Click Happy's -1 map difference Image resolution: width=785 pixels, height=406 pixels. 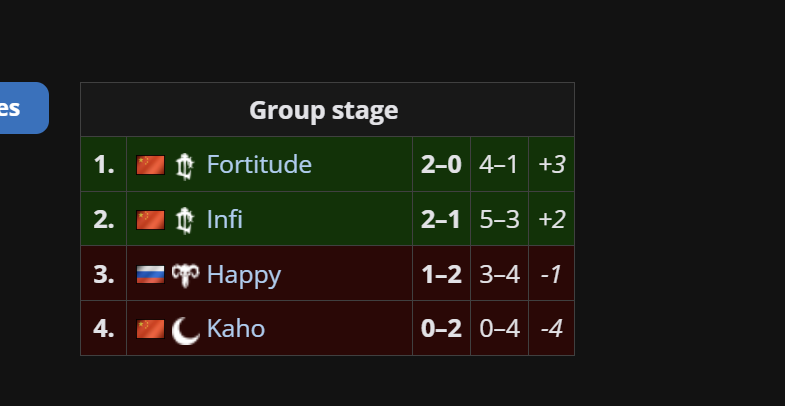[551, 274]
